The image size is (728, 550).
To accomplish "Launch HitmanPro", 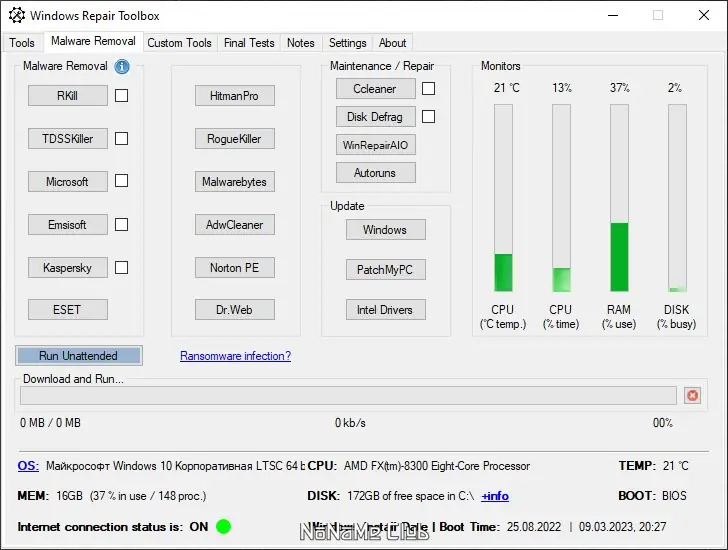I will (234, 96).
